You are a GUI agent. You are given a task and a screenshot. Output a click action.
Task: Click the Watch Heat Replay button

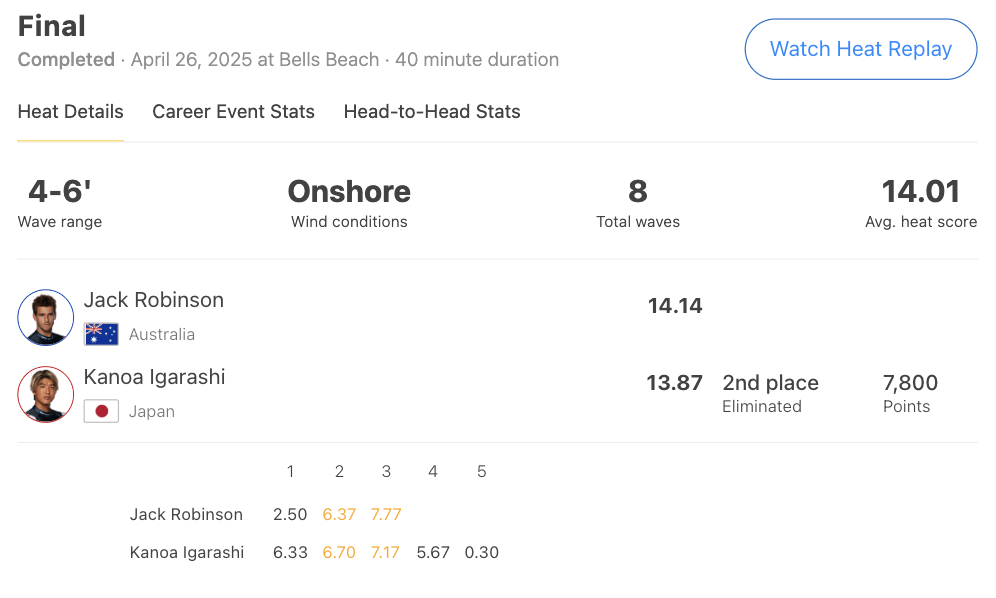(861, 49)
